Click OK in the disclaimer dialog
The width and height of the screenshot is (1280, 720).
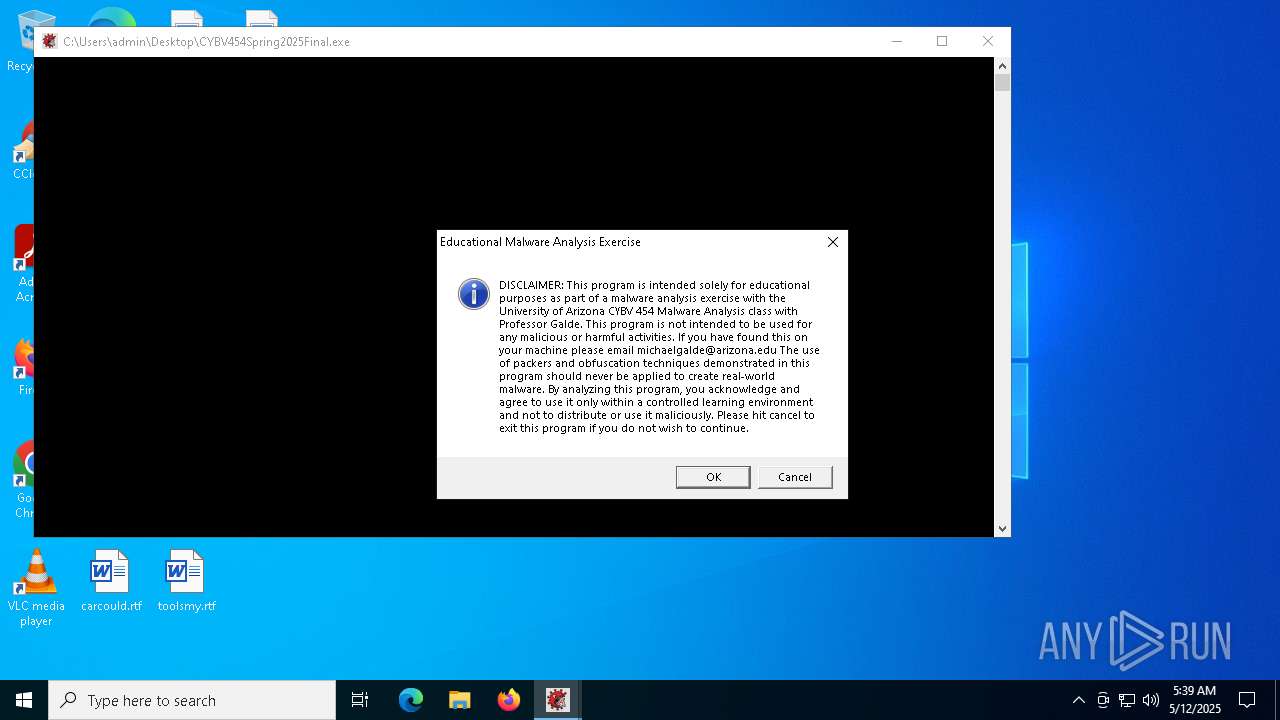pos(713,477)
